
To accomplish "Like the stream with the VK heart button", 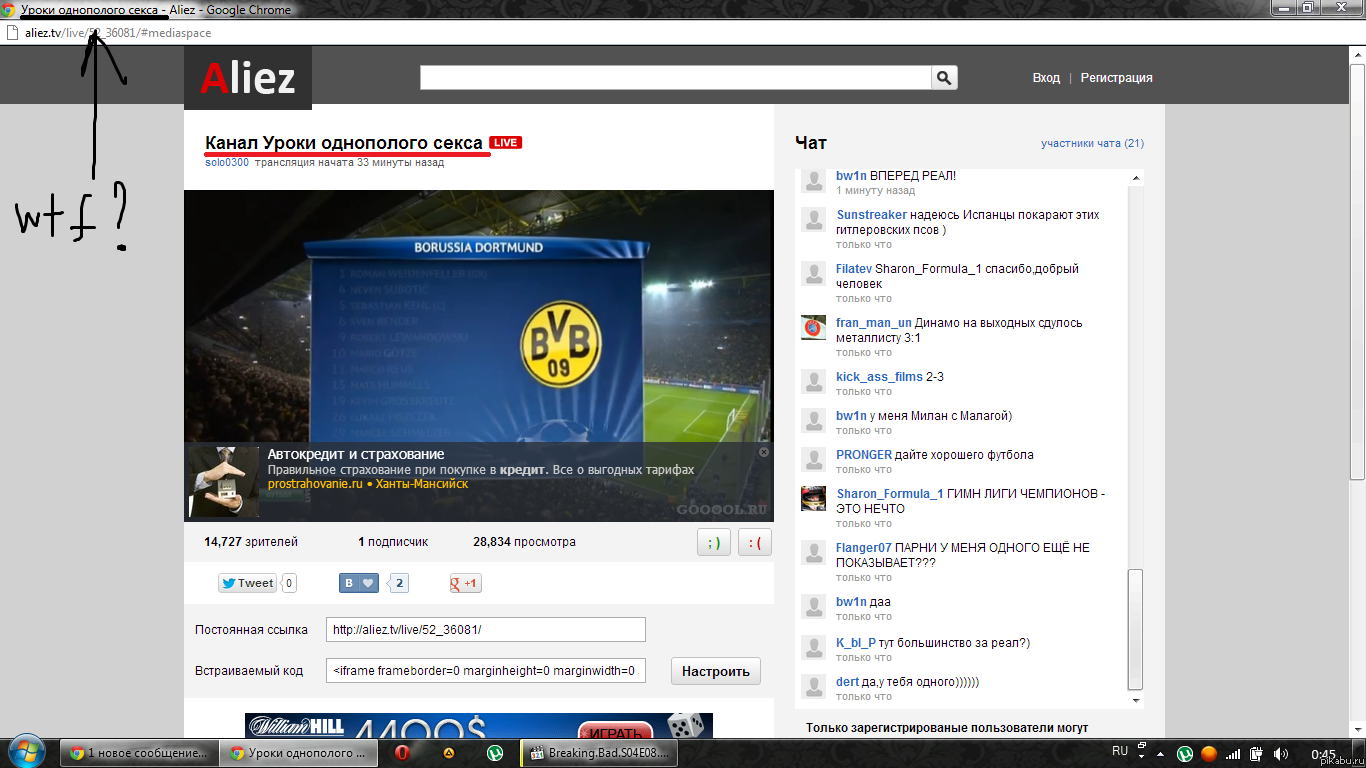I will 359,583.
